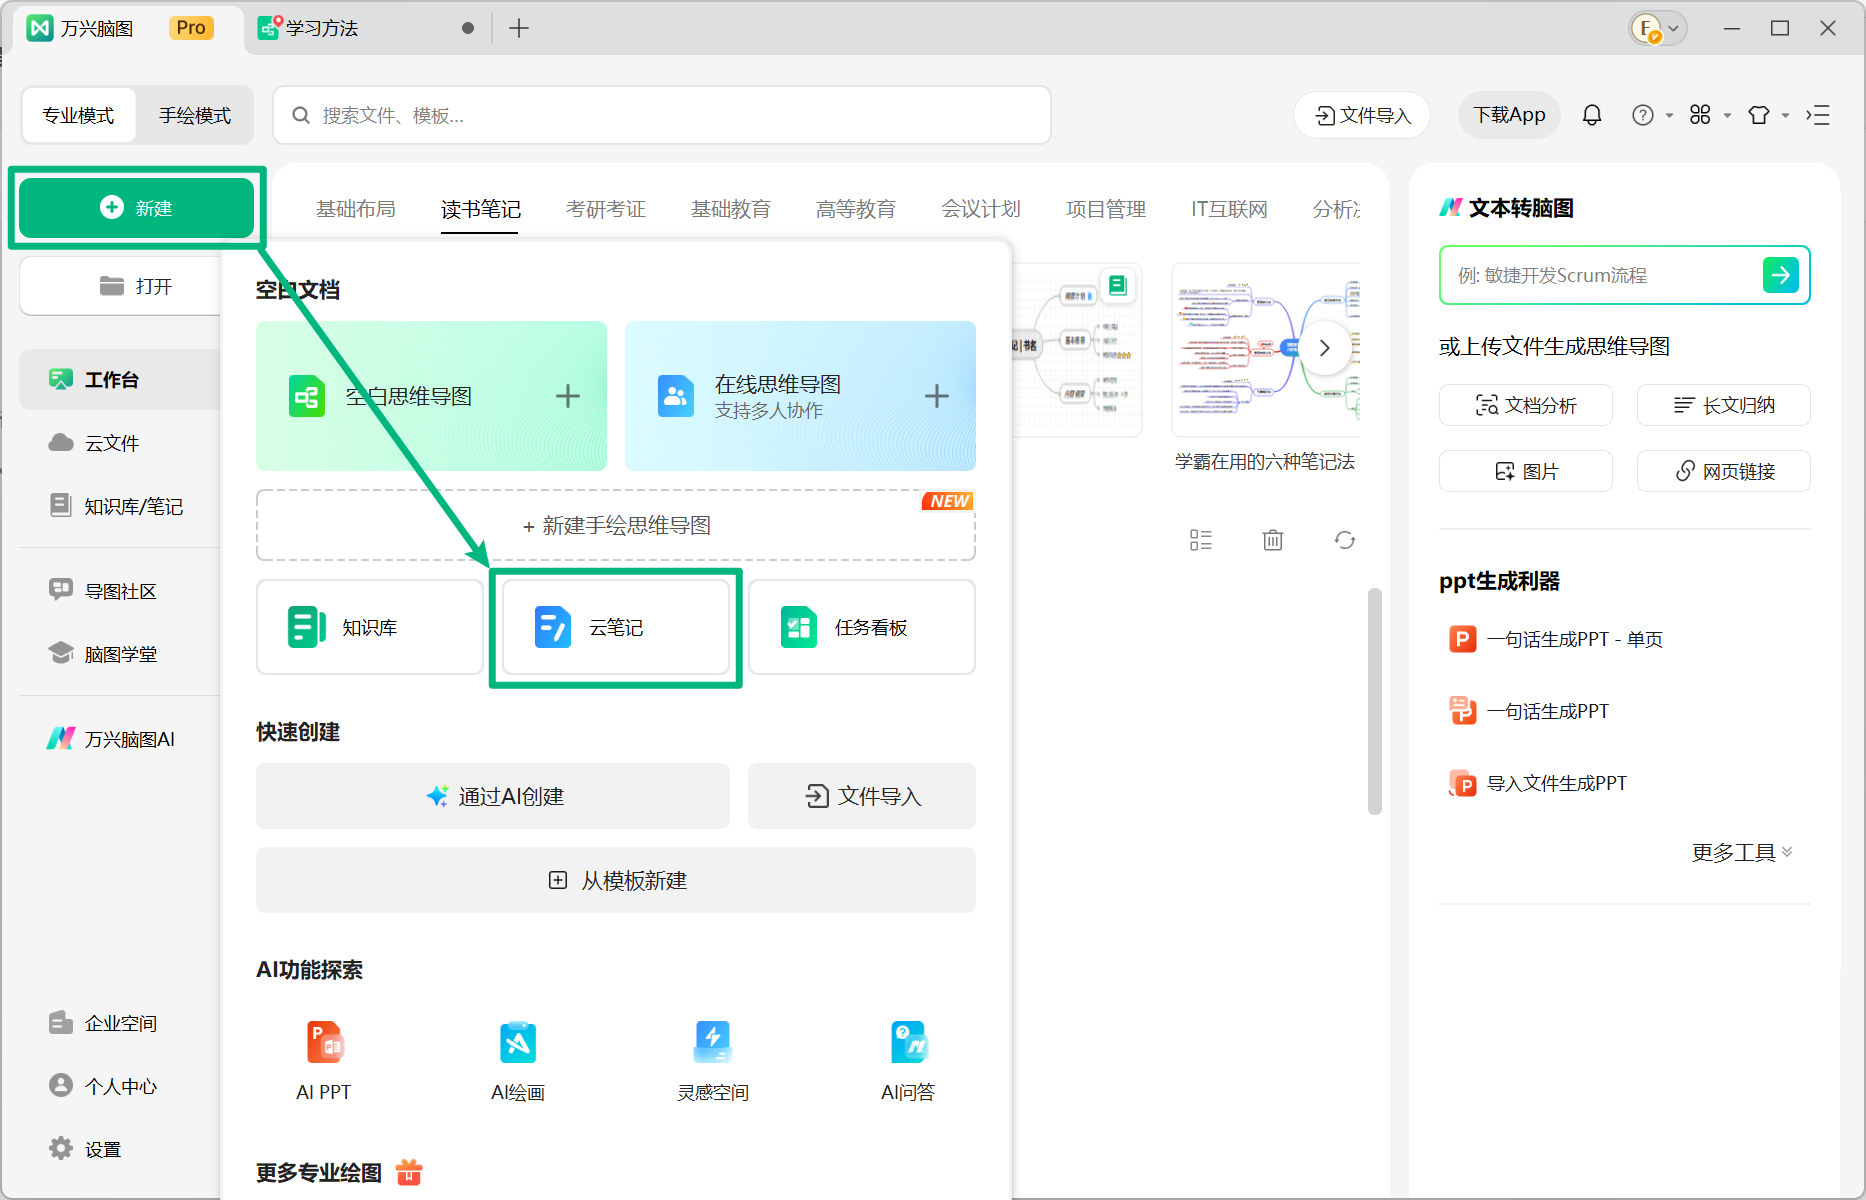Screen dimensions: 1866x1200
Task: Open the 知识库 card
Action: pos(370,627)
